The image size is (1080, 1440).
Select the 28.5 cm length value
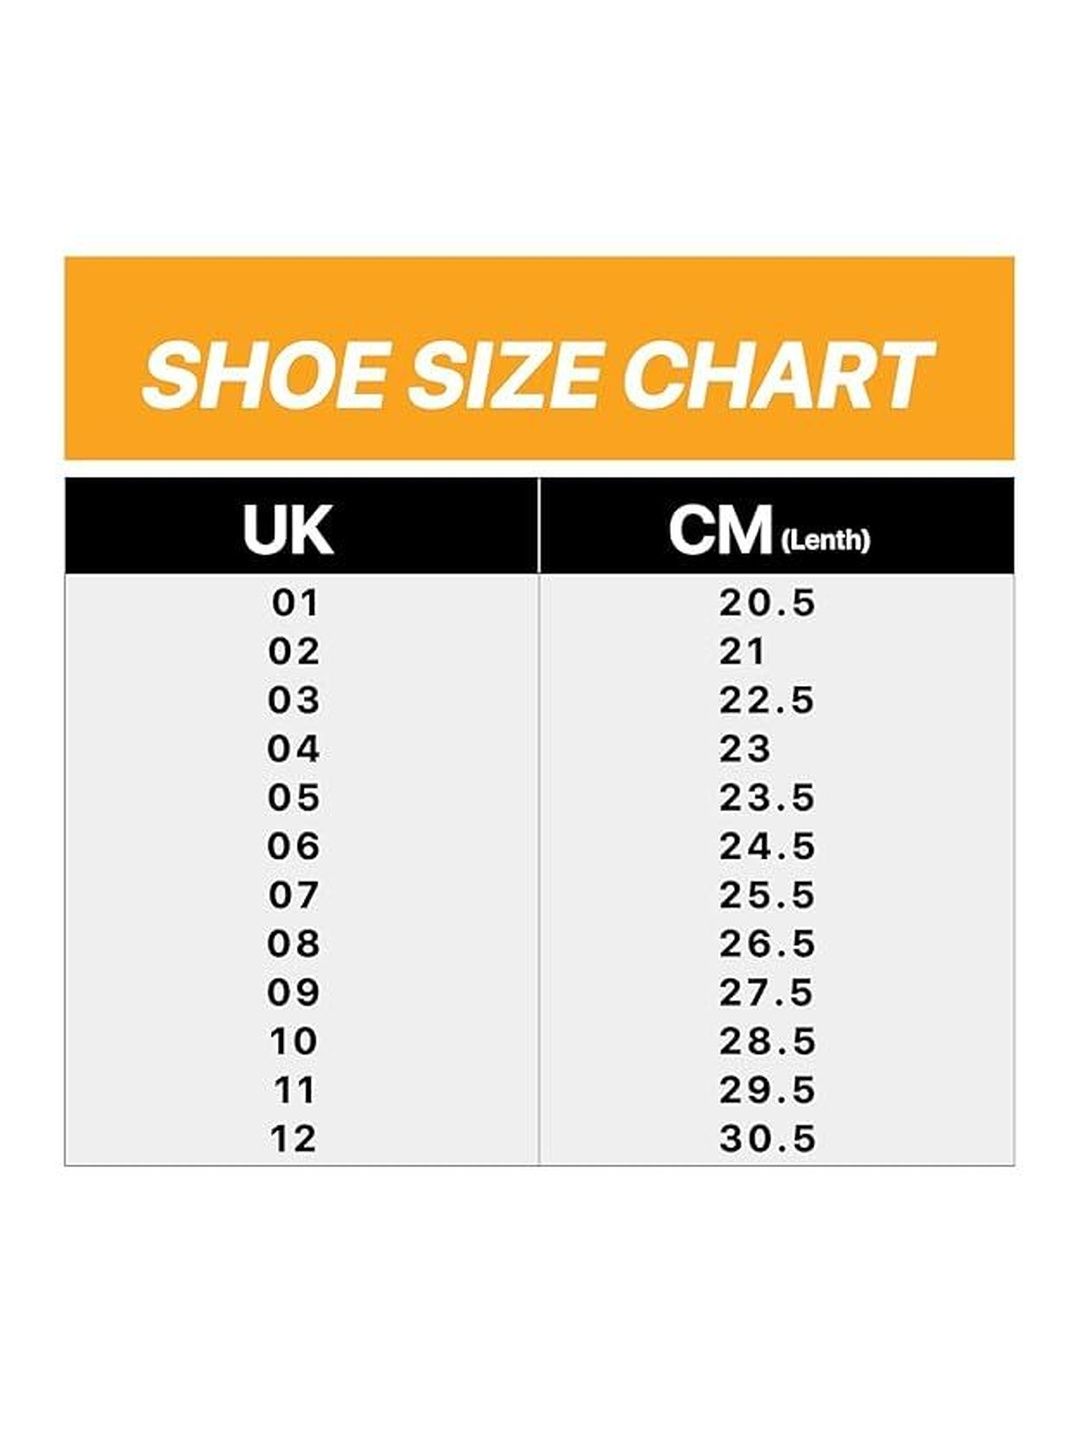point(768,1042)
